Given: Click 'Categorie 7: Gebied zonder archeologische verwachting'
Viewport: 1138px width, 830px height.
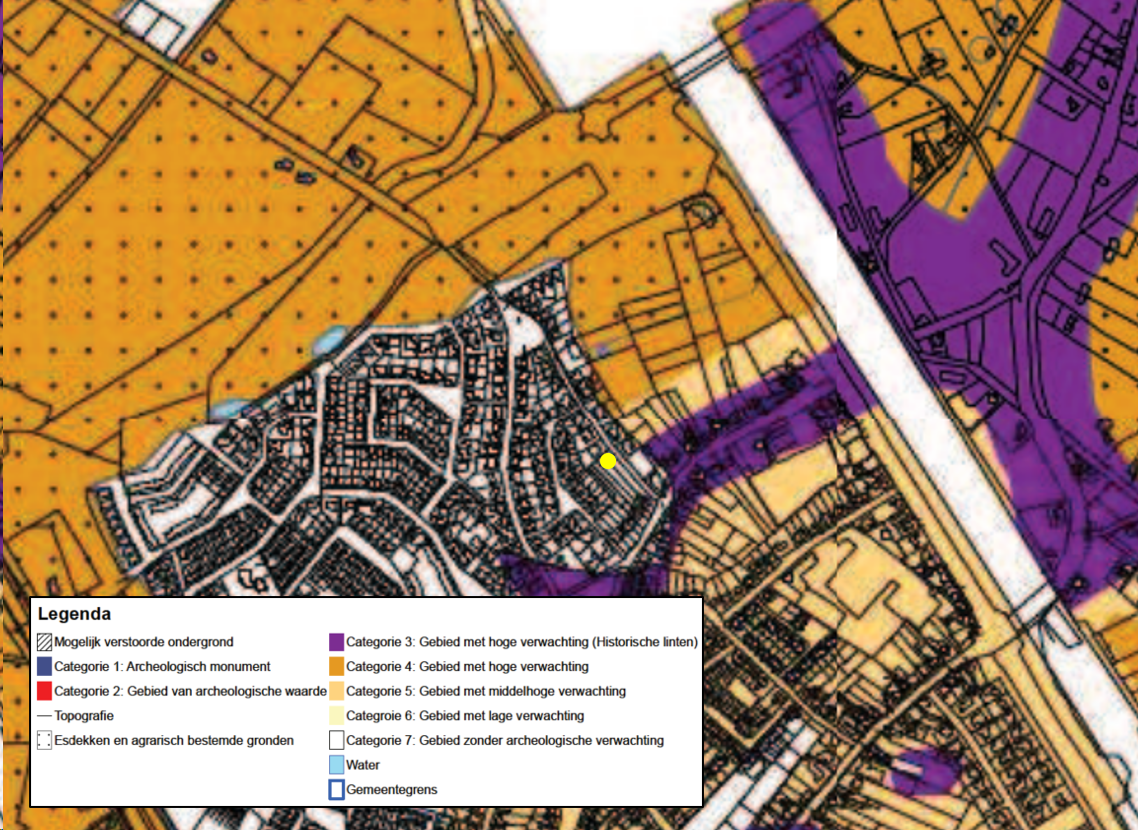Looking at the screenshot, I should [505, 741].
